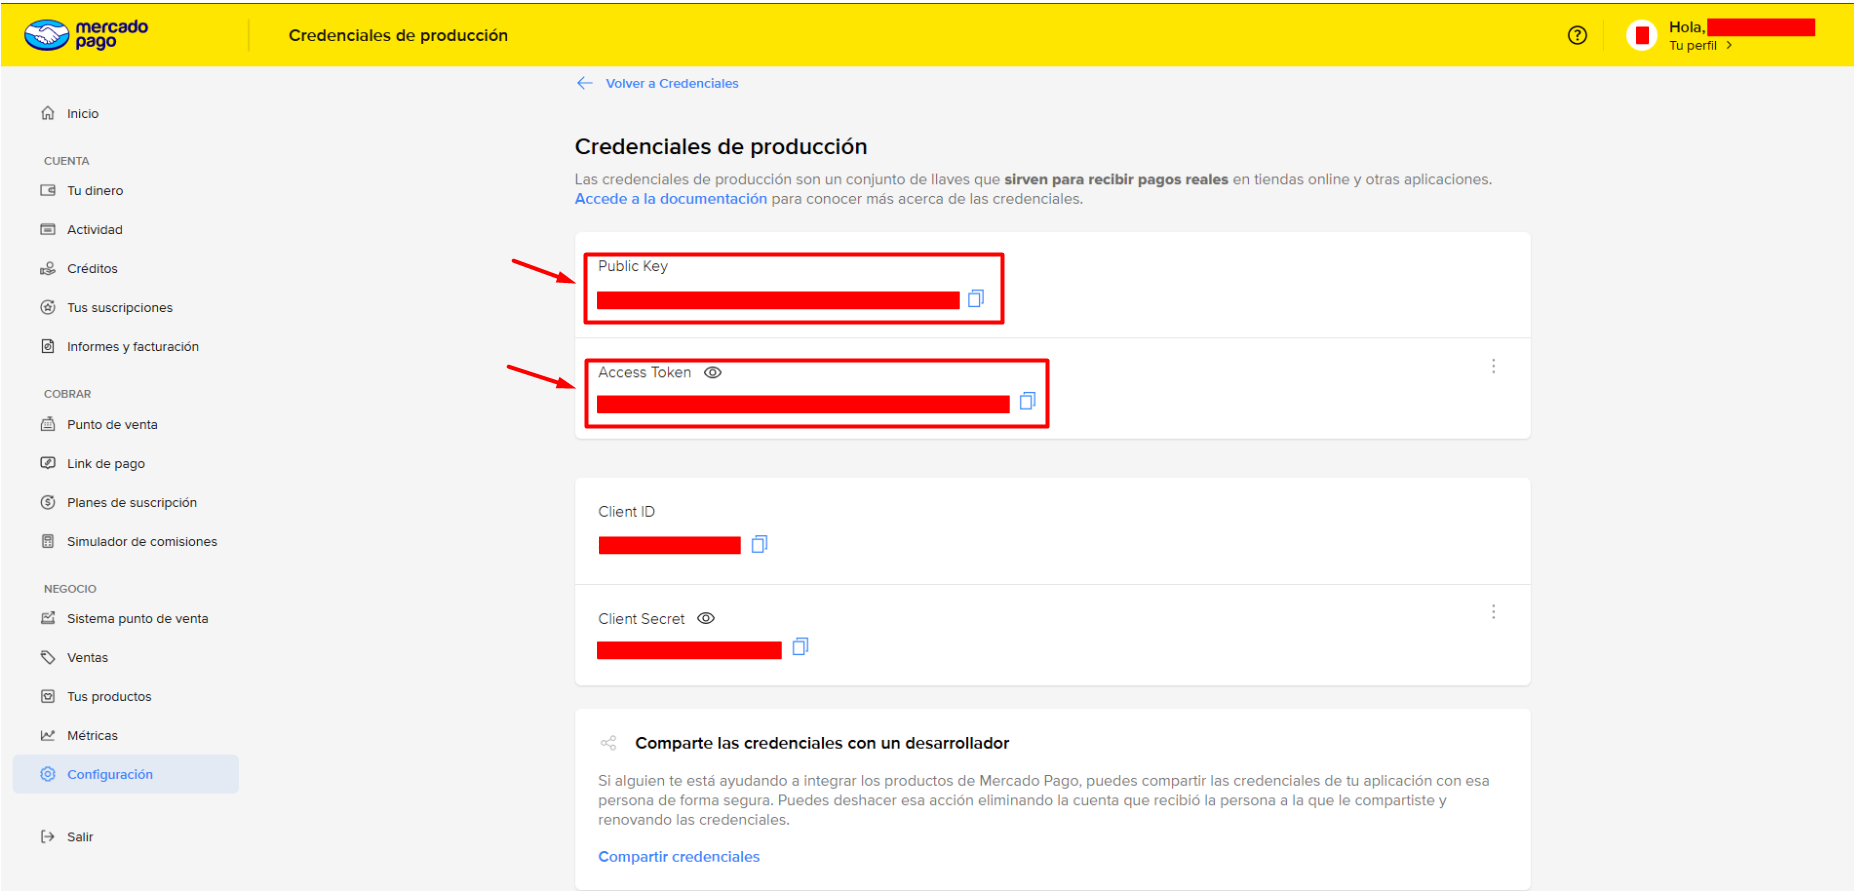Open the help question mark icon

[1577, 35]
